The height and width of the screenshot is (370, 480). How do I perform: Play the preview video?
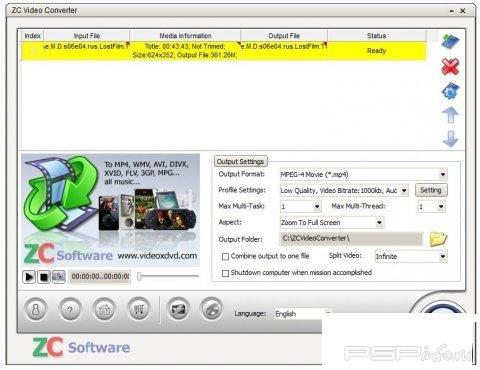[x=29, y=277]
